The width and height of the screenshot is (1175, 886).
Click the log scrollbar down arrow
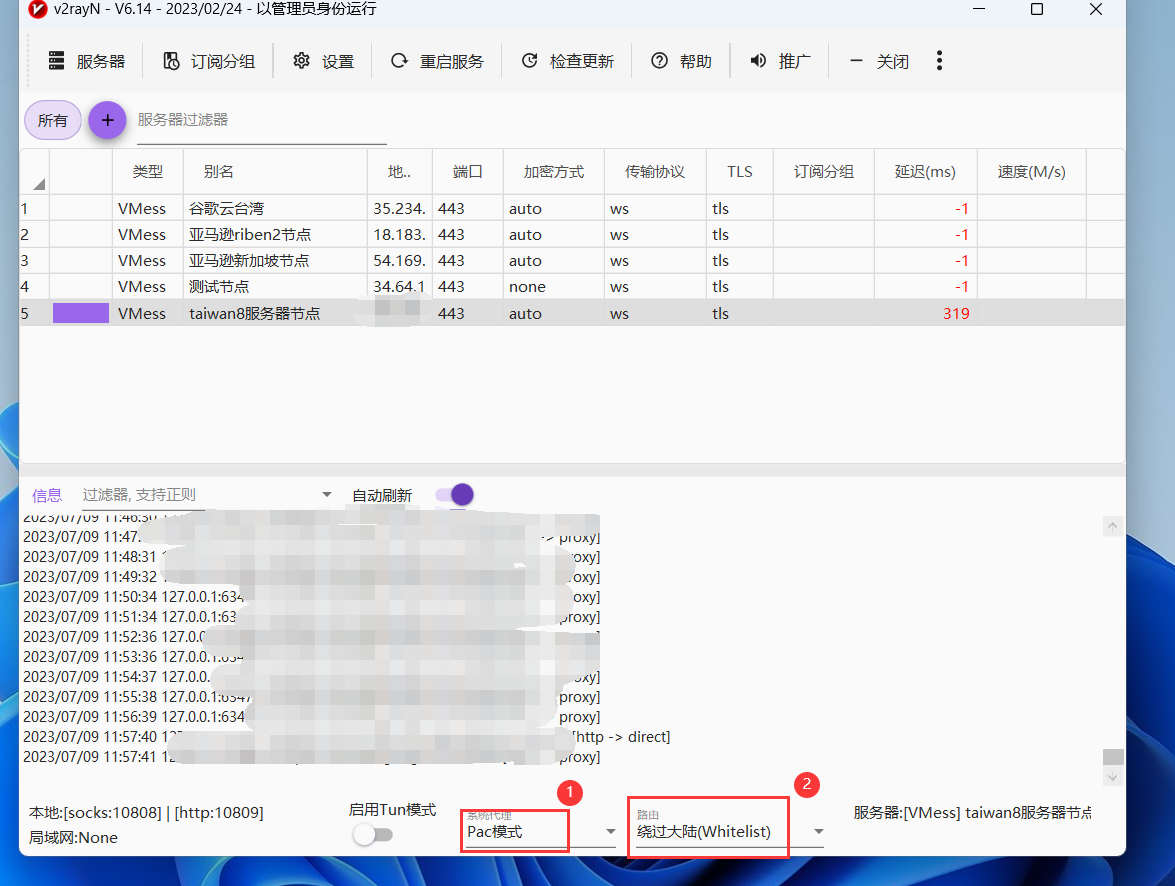[x=1113, y=777]
